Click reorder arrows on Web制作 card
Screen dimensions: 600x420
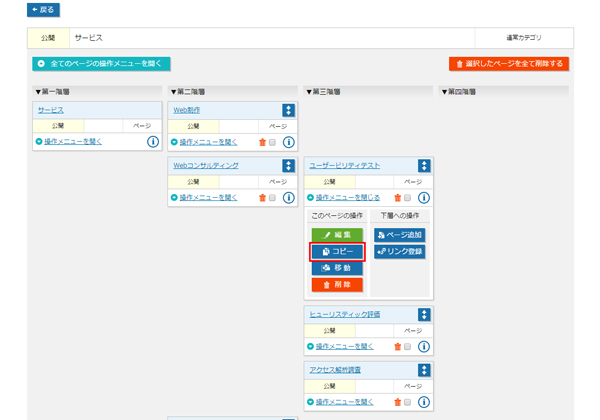click(289, 110)
